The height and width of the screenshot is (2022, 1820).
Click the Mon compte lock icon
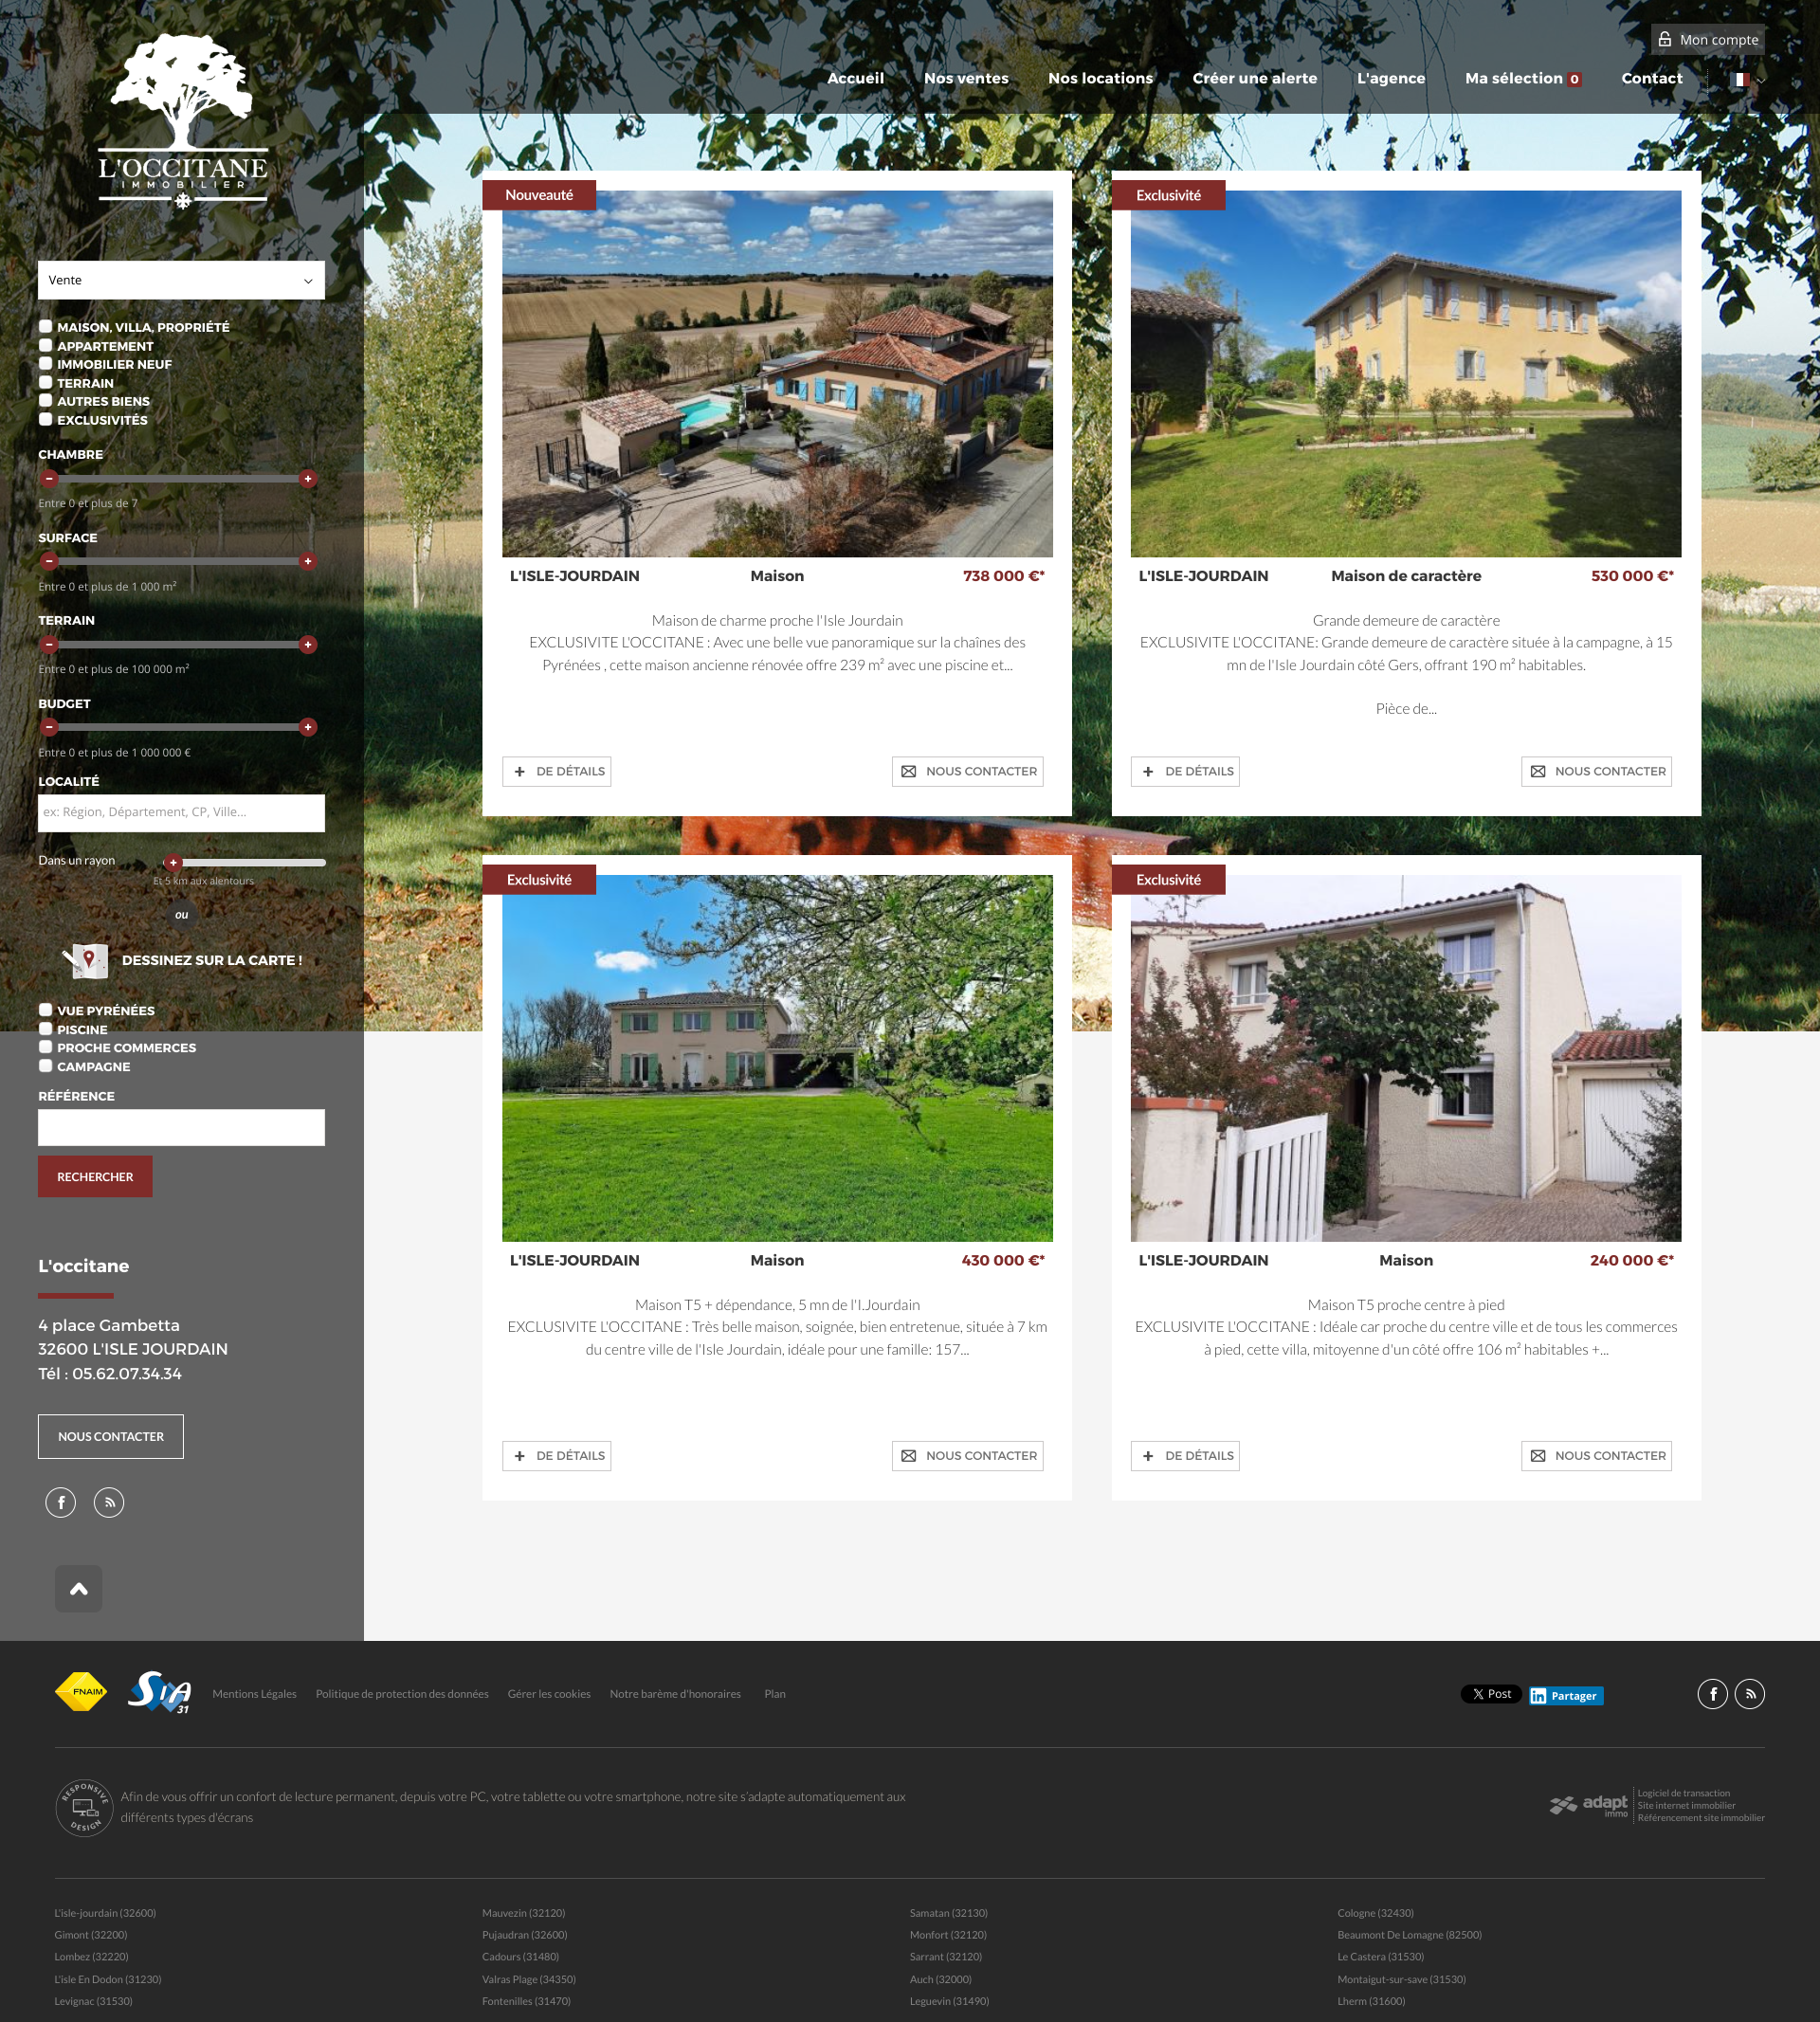1665,39
